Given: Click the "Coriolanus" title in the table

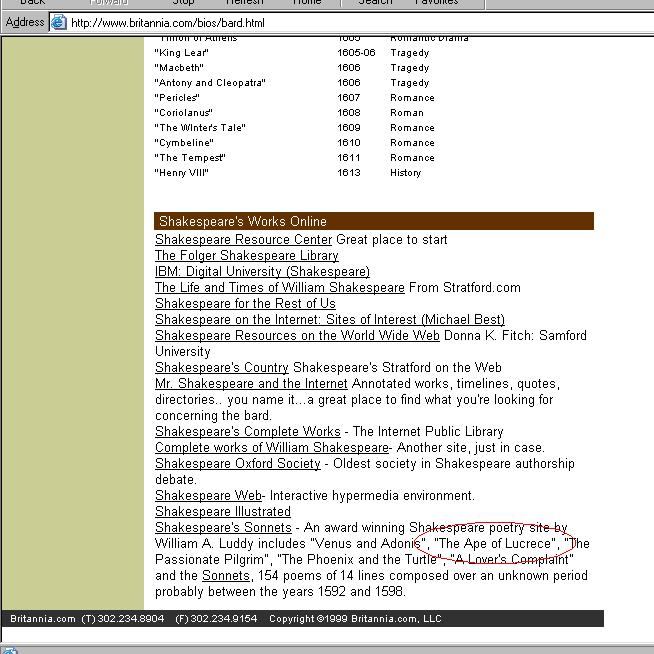Looking at the screenshot, I should [x=184, y=113].
